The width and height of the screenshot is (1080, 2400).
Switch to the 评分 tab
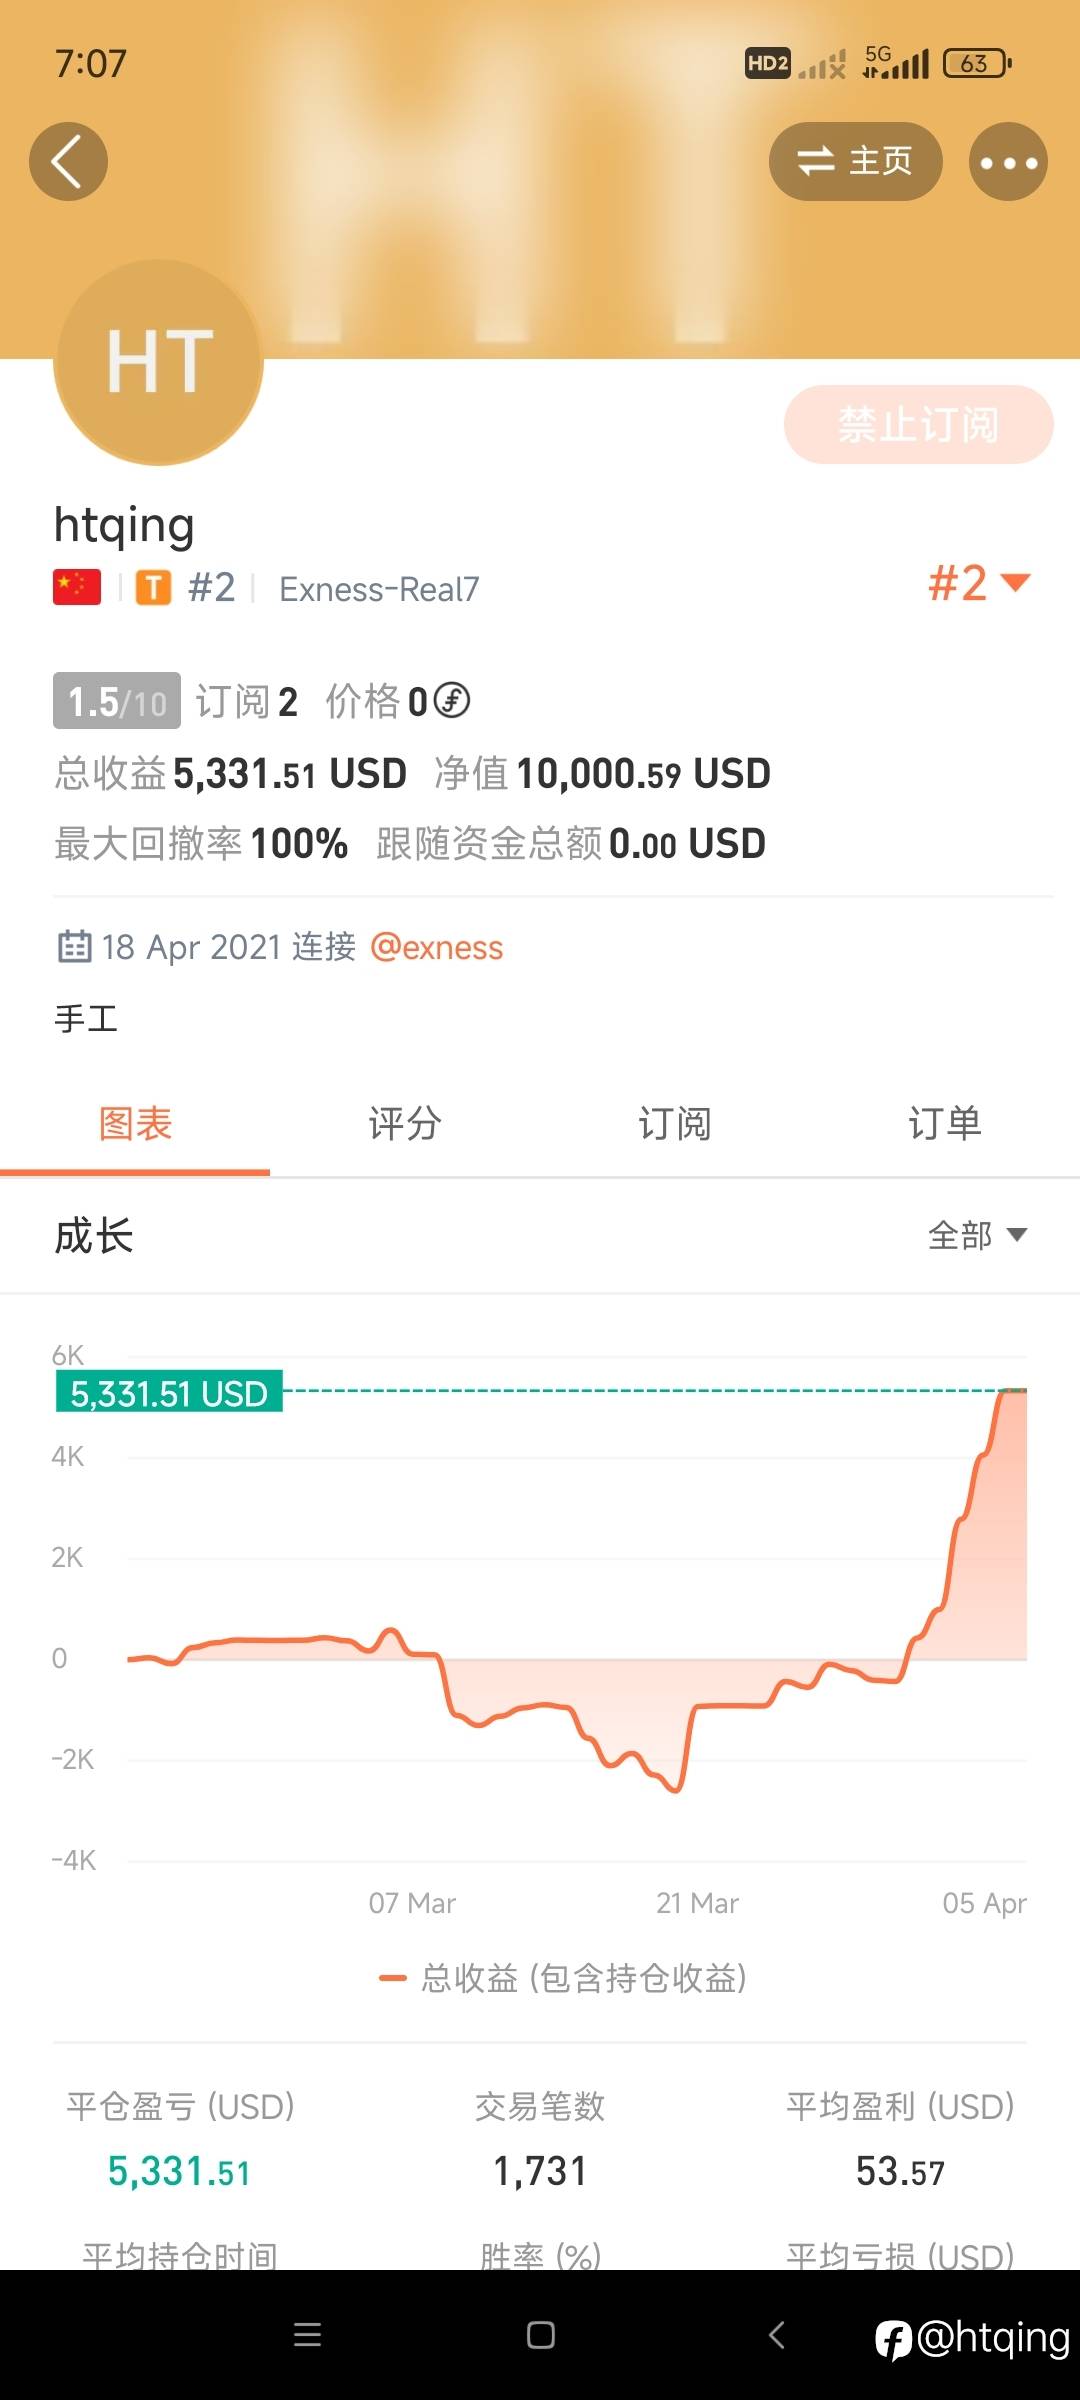405,1124
